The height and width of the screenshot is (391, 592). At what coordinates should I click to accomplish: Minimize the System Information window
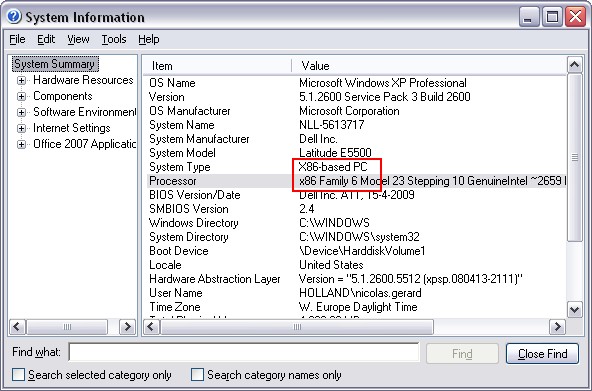[529, 17]
